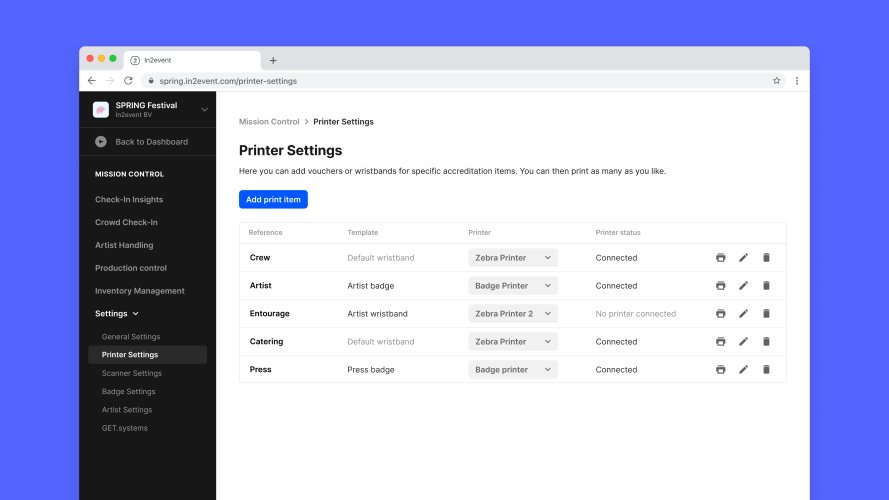Print the Press item
This screenshot has height=500, width=889.
click(721, 370)
